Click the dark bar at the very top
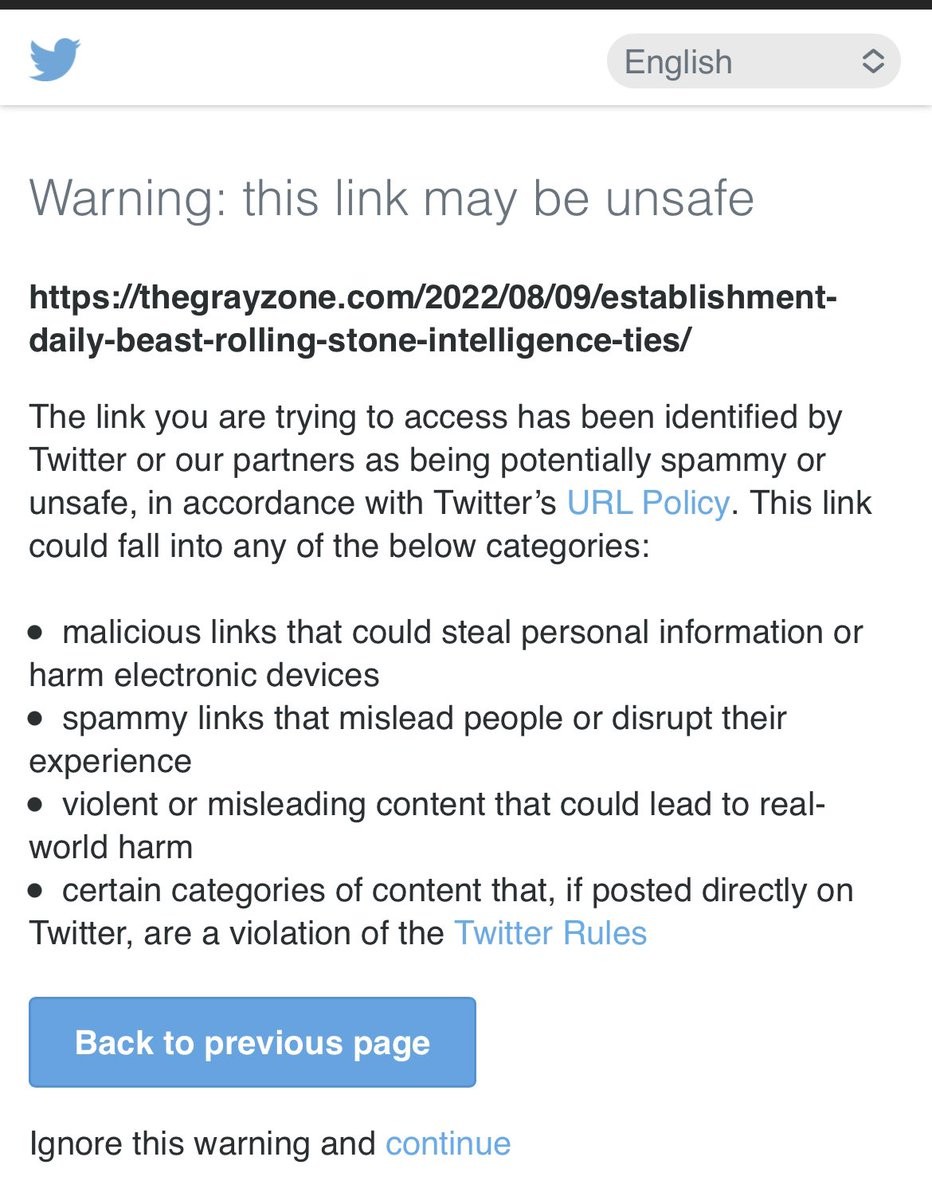The image size is (932, 1200). tap(466, 4)
